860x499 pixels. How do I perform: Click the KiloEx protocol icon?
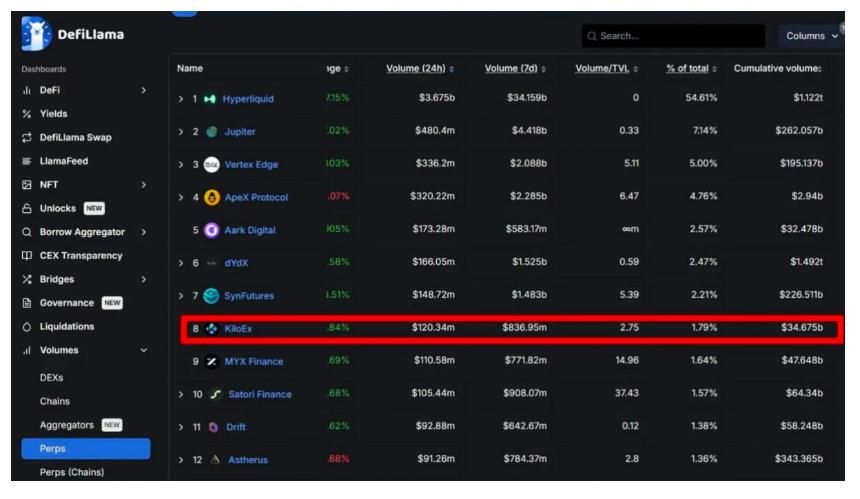pos(211,329)
